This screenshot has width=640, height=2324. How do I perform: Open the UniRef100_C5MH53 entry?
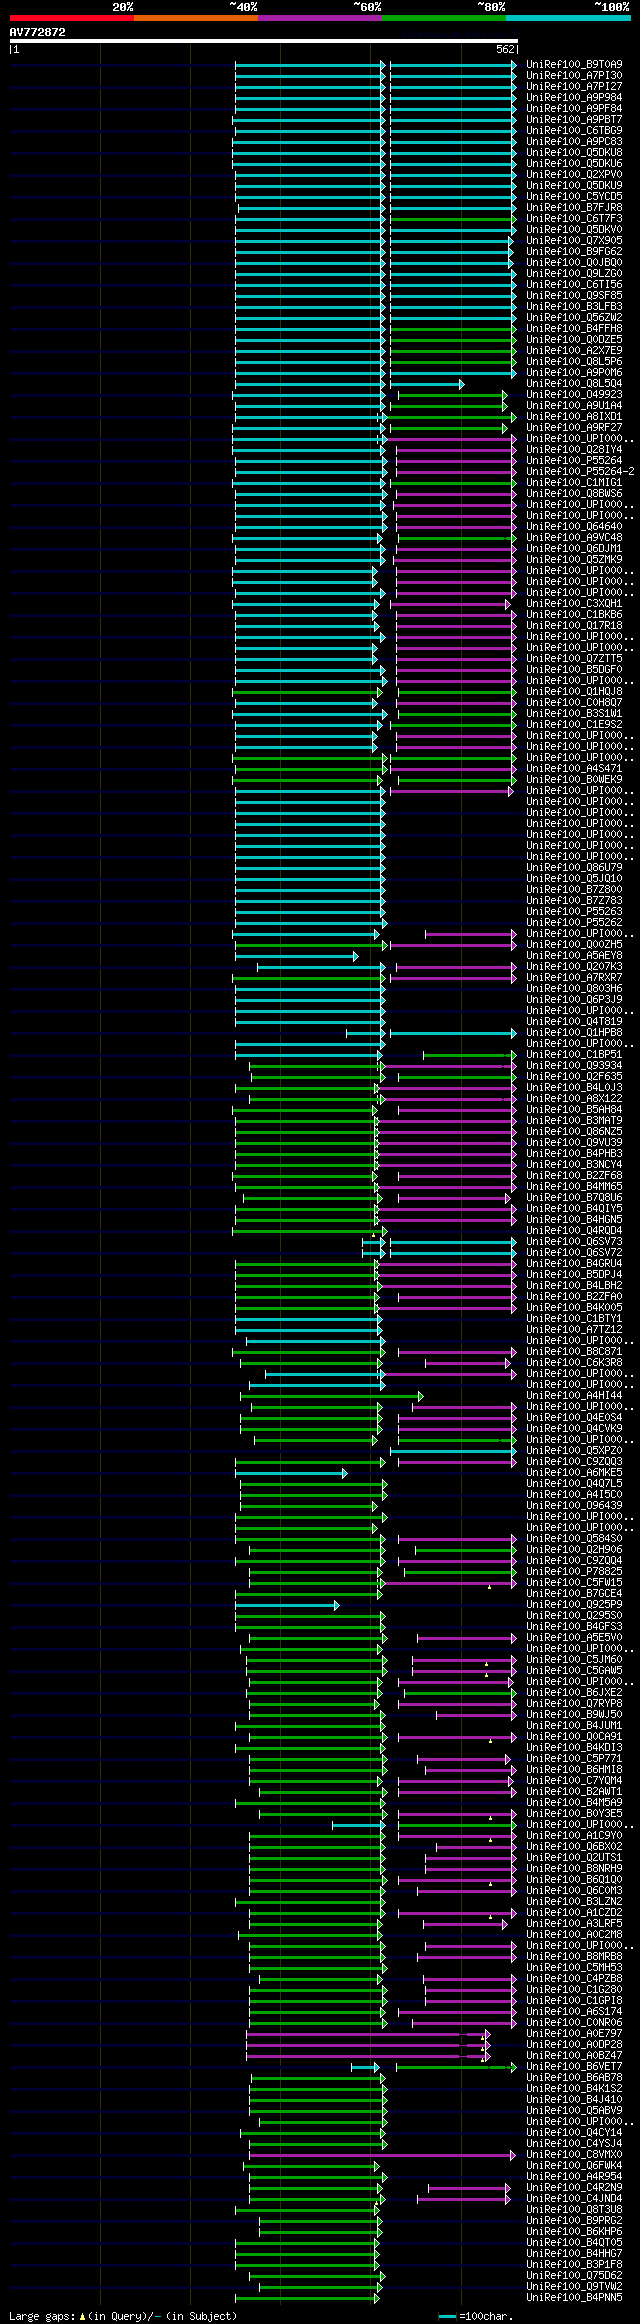(574, 1967)
